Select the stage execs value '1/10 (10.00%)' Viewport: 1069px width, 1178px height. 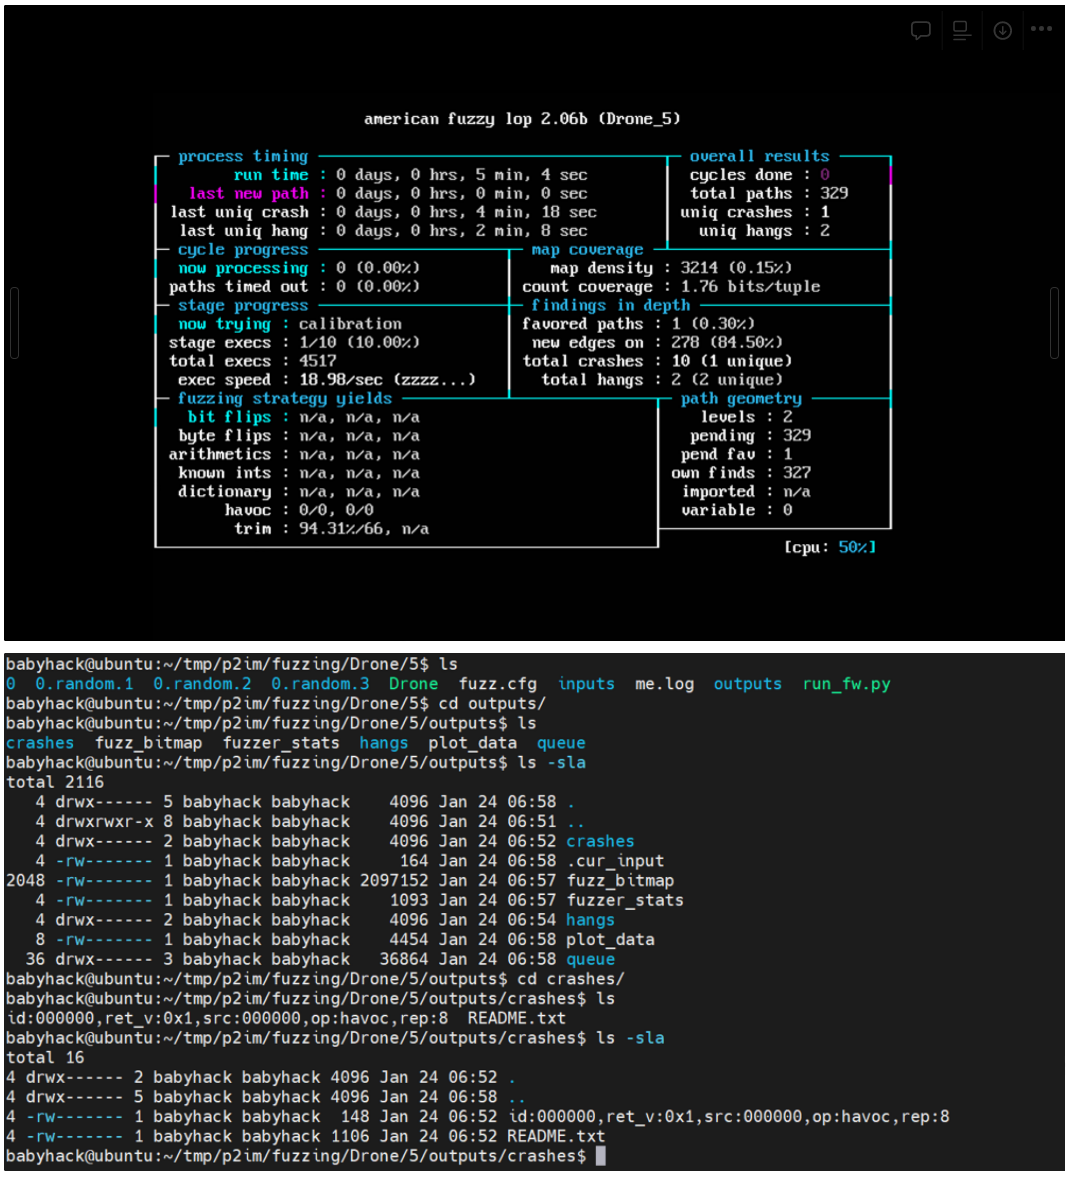click(x=359, y=343)
